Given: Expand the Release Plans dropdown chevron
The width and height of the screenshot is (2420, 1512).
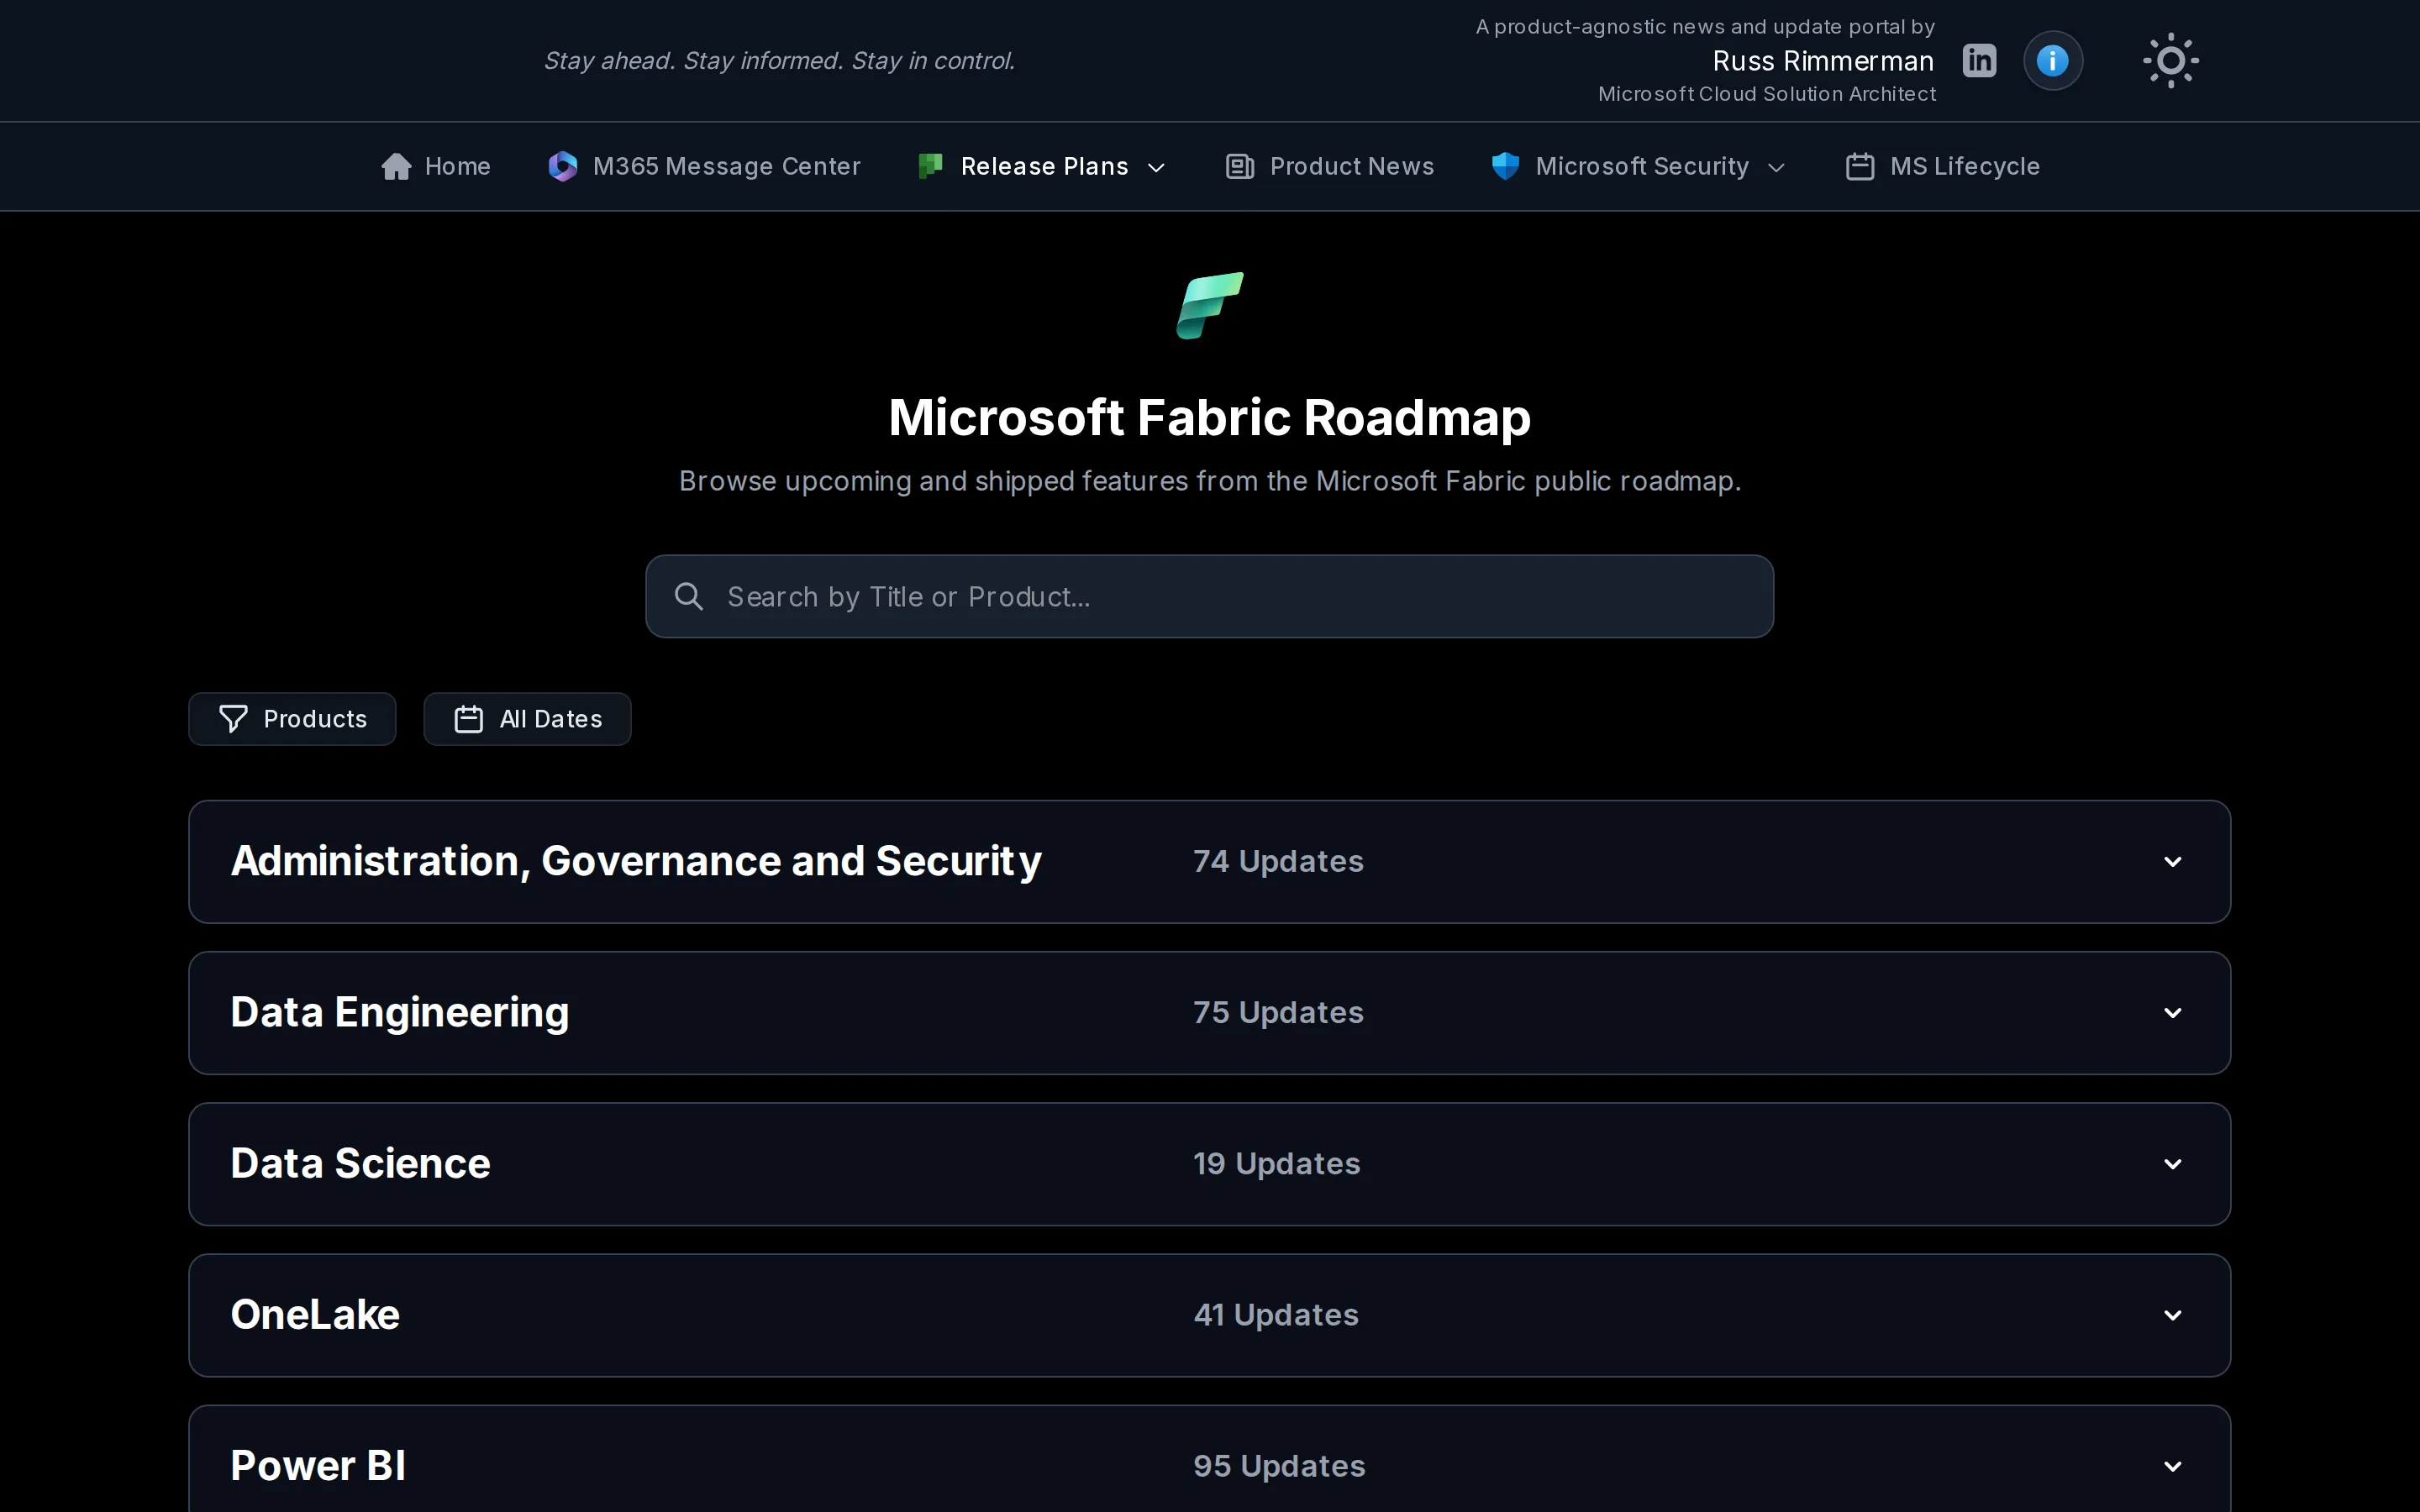Looking at the screenshot, I should click(1156, 168).
